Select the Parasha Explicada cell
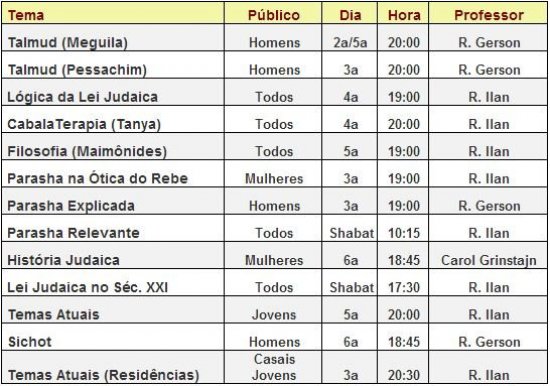The width and height of the screenshot is (550, 386). pos(71,206)
